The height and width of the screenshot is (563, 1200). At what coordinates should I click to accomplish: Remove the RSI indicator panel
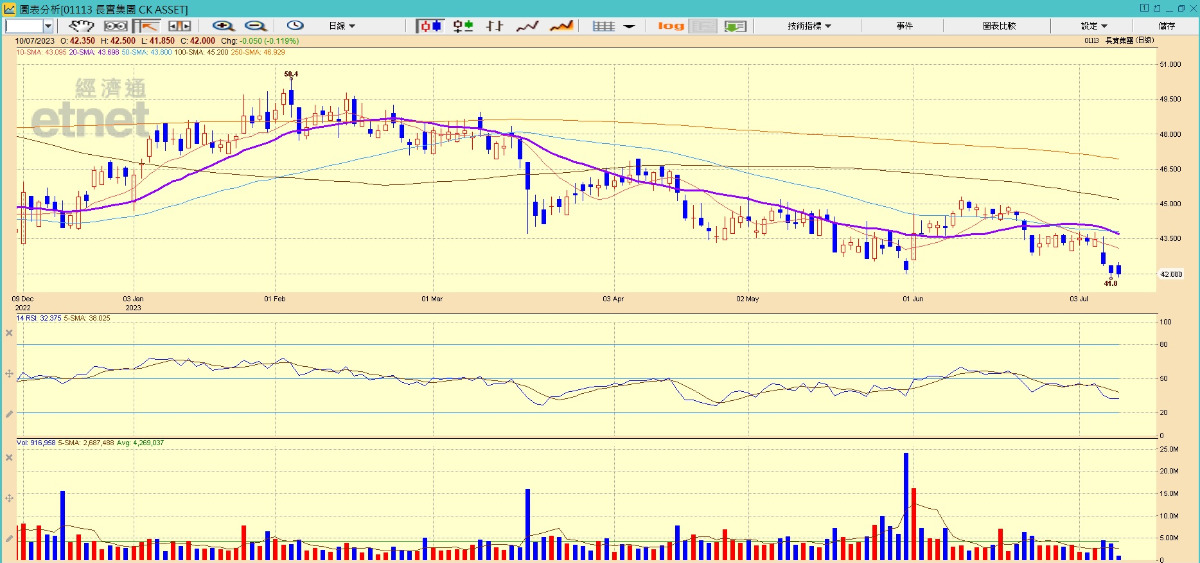(x=9, y=331)
